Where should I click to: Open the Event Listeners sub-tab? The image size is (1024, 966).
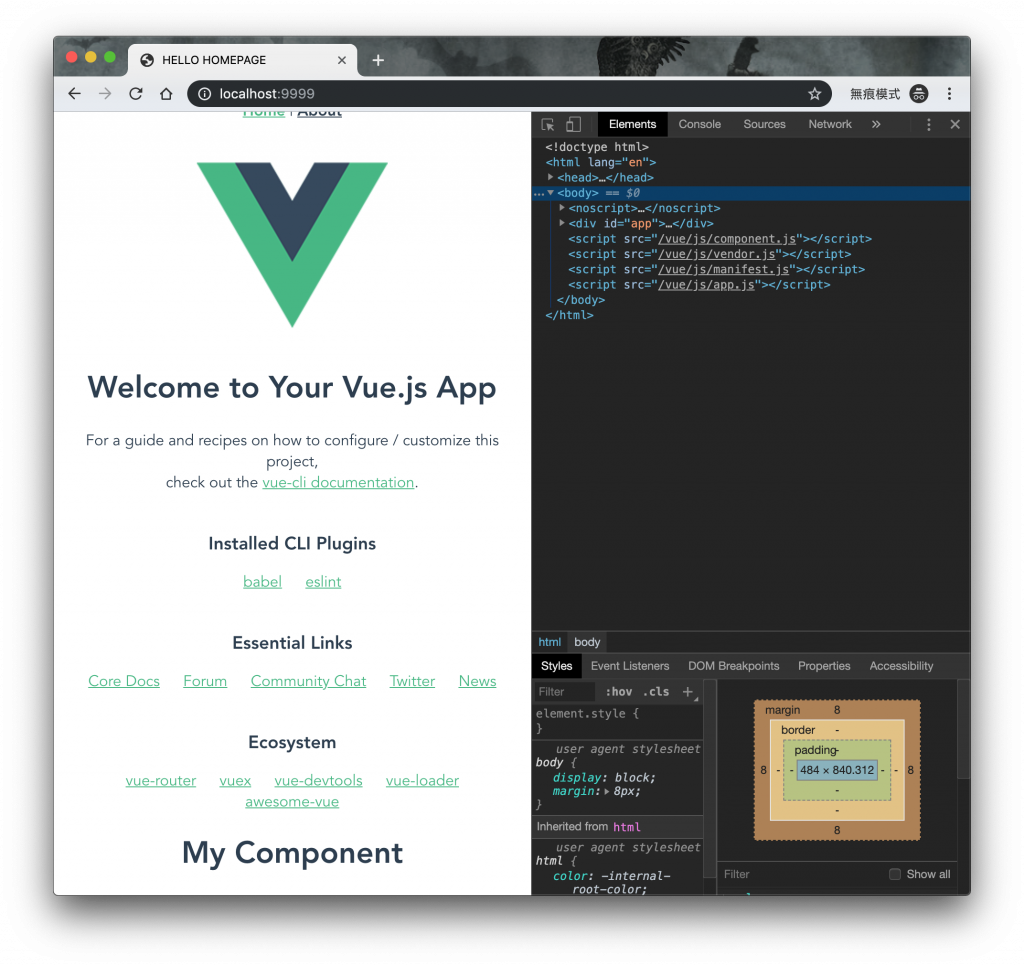[x=630, y=666]
